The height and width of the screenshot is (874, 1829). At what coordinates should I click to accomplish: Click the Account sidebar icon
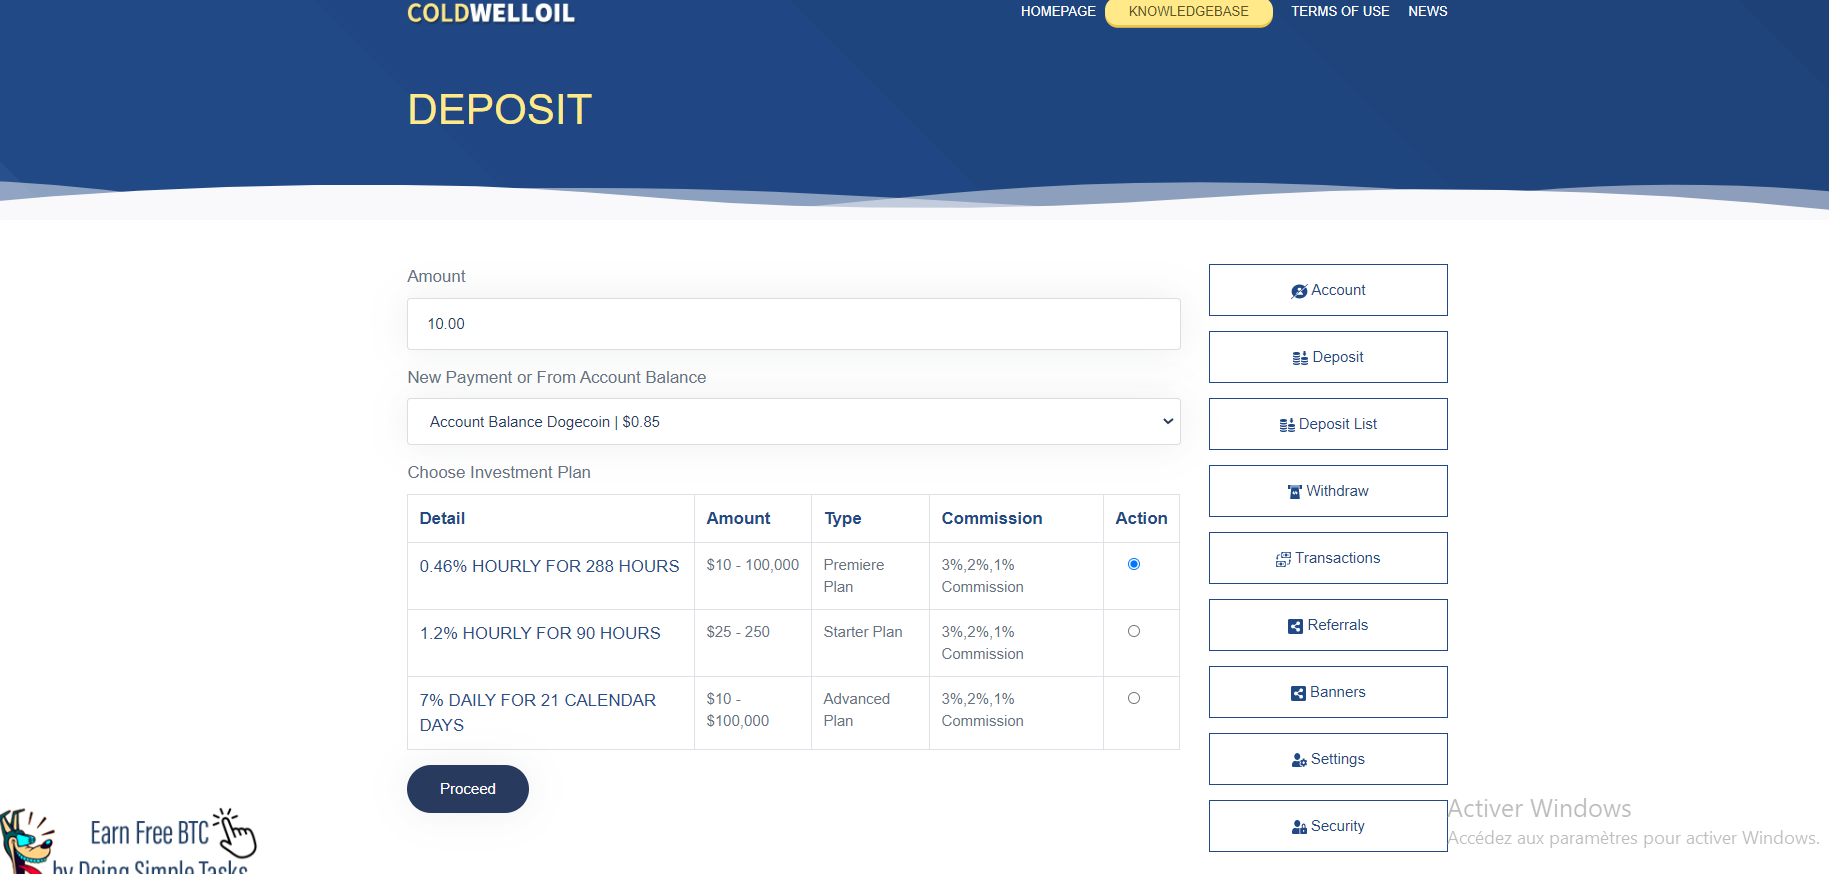point(1299,291)
